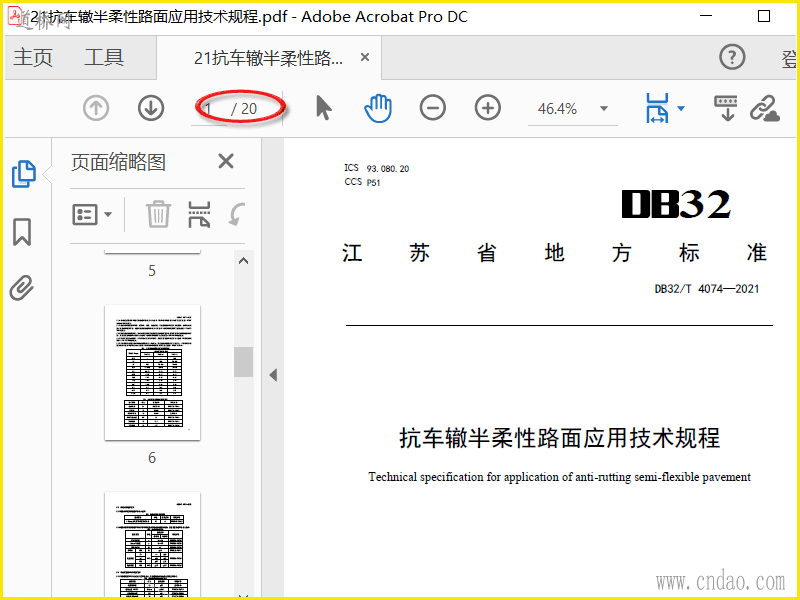This screenshot has width=800, height=600.
Task: Open the 46.4% zoom level dropdown
Action: coord(604,108)
